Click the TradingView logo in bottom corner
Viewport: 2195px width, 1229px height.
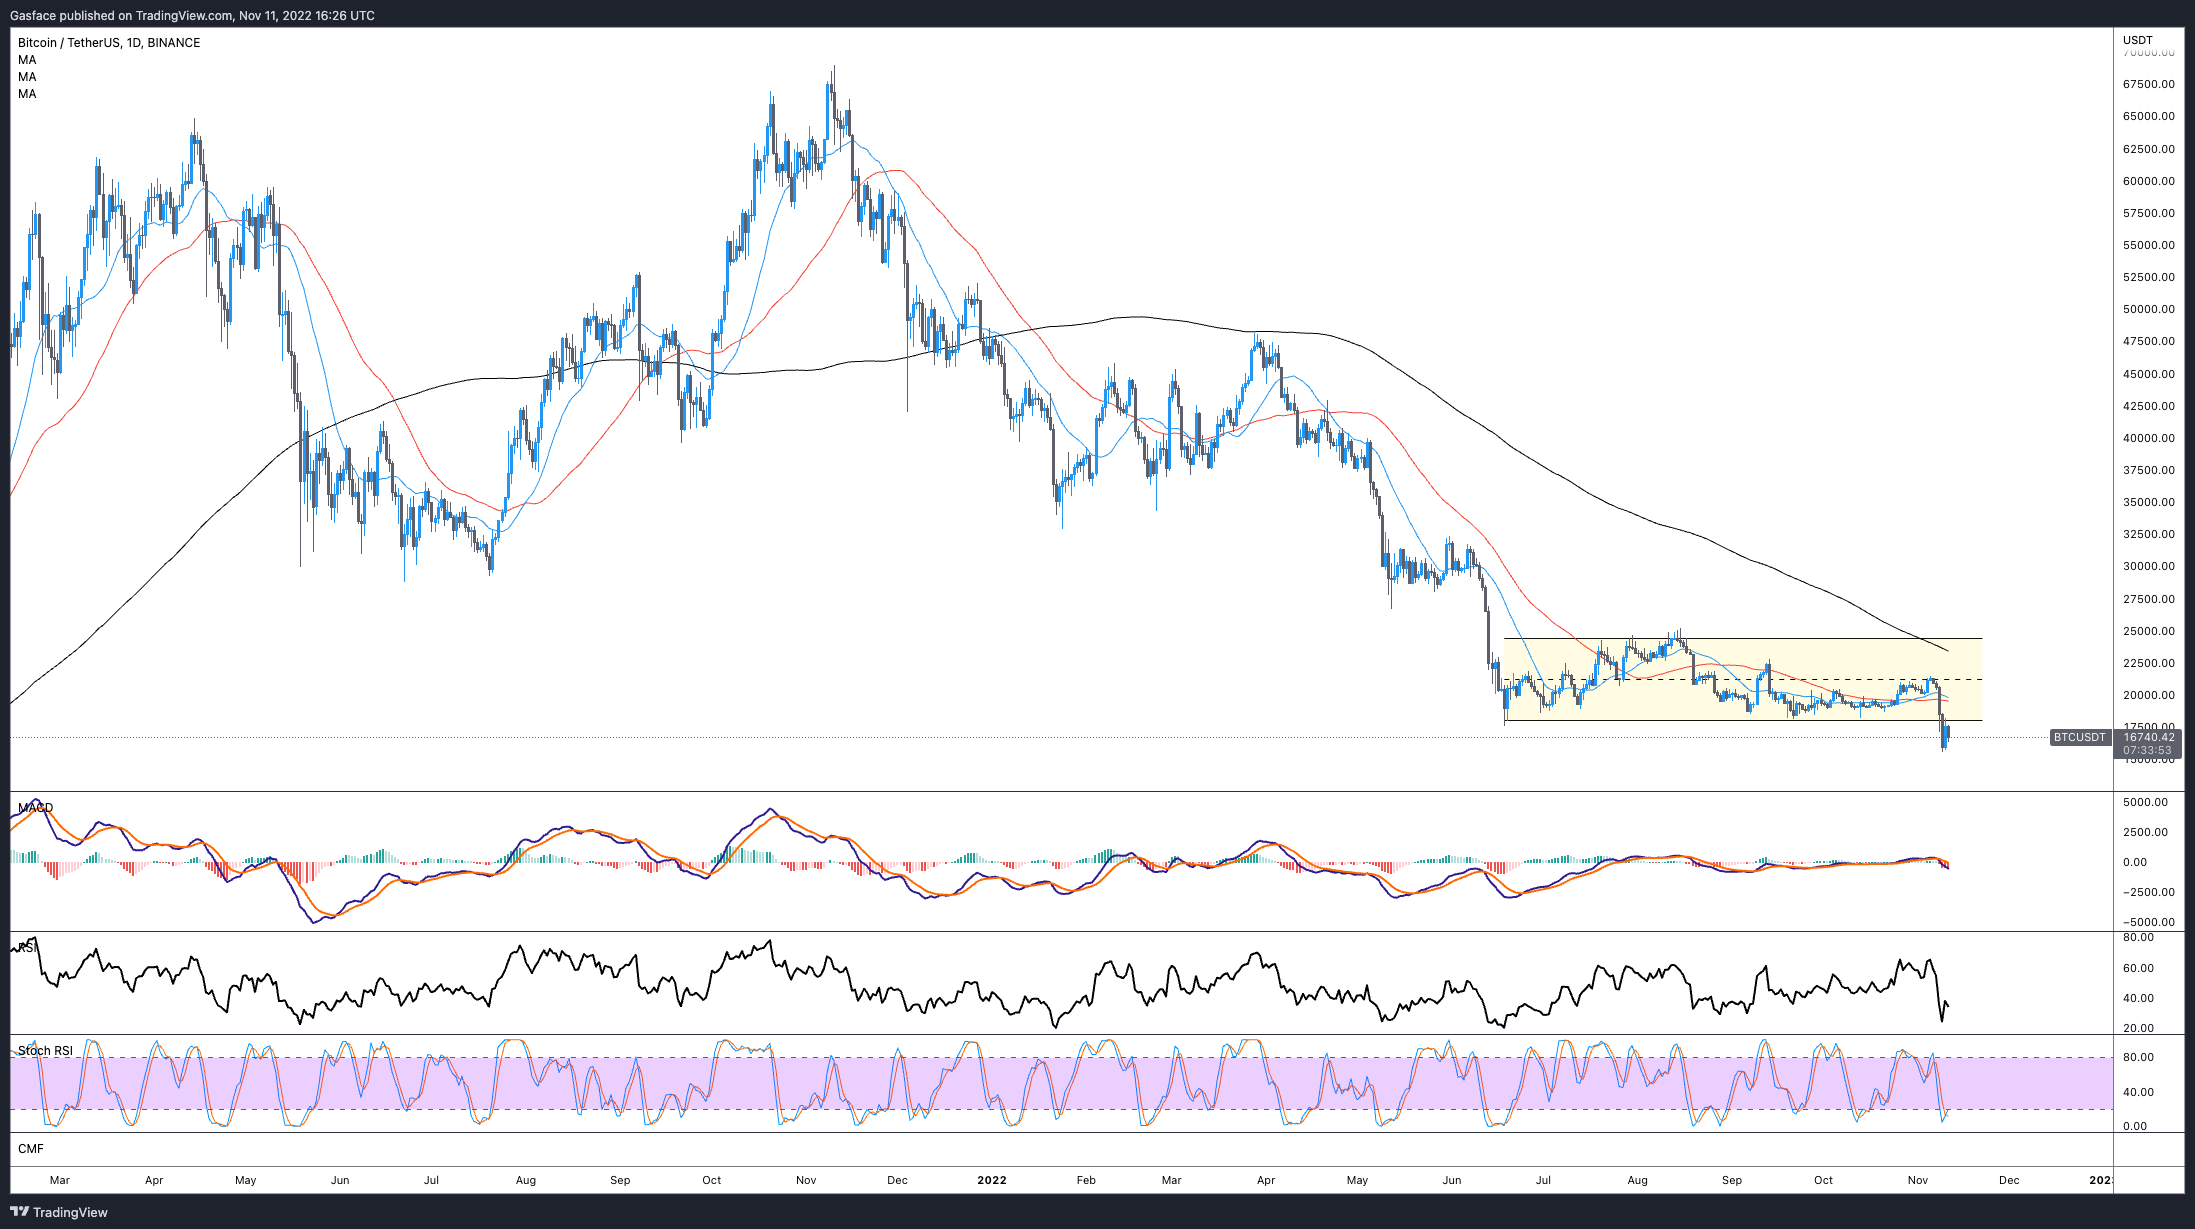click(x=59, y=1212)
